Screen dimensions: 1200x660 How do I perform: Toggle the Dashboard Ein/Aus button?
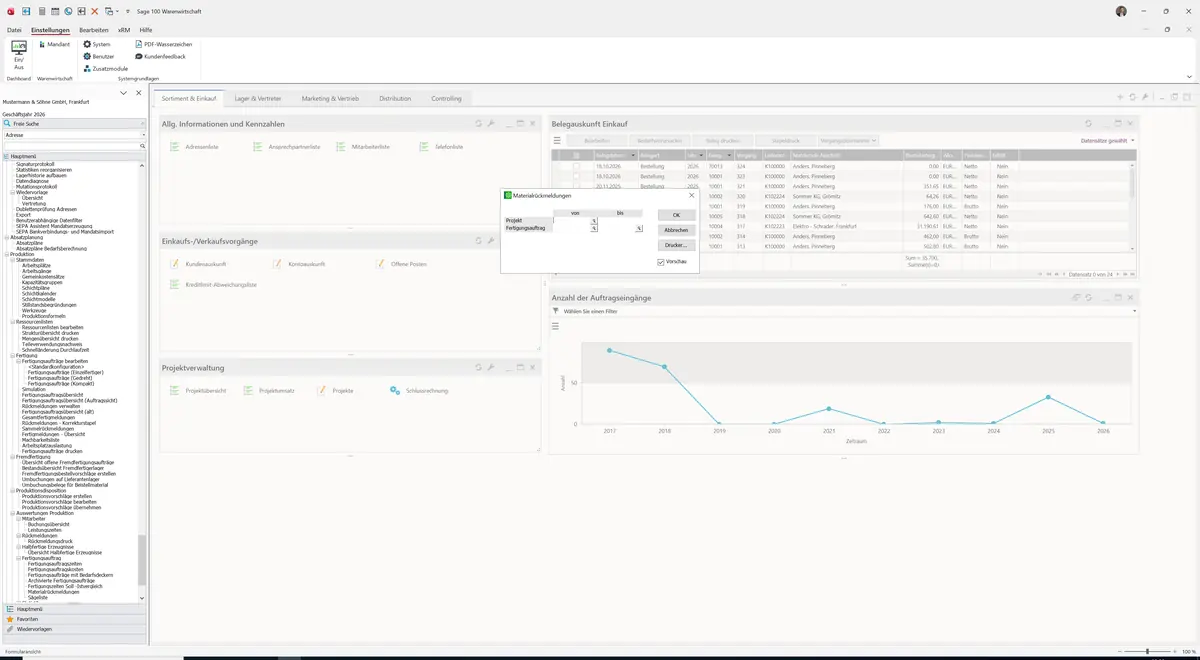tap(19, 54)
